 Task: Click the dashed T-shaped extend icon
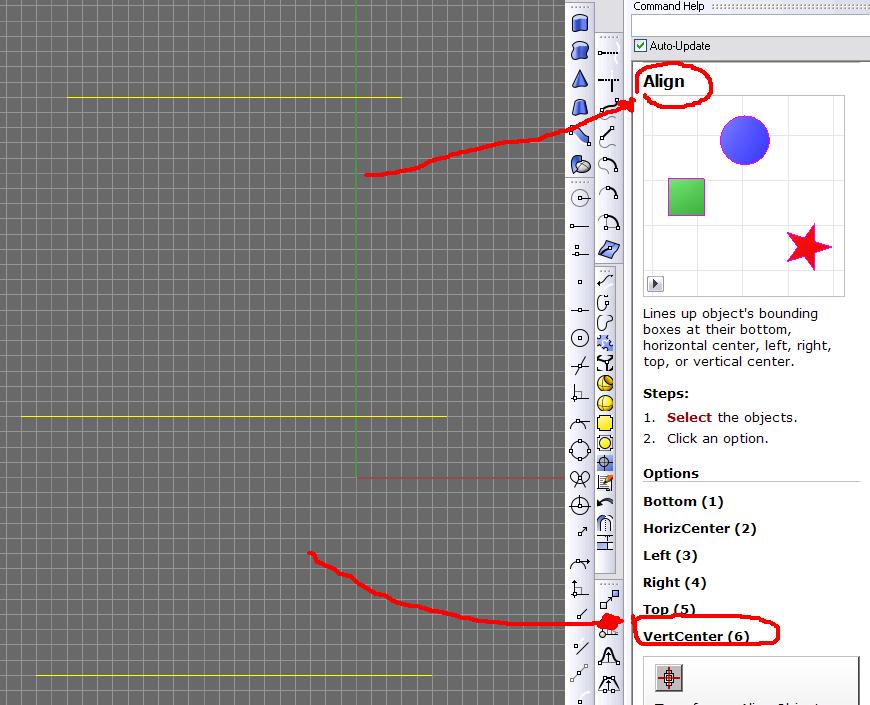coord(609,83)
